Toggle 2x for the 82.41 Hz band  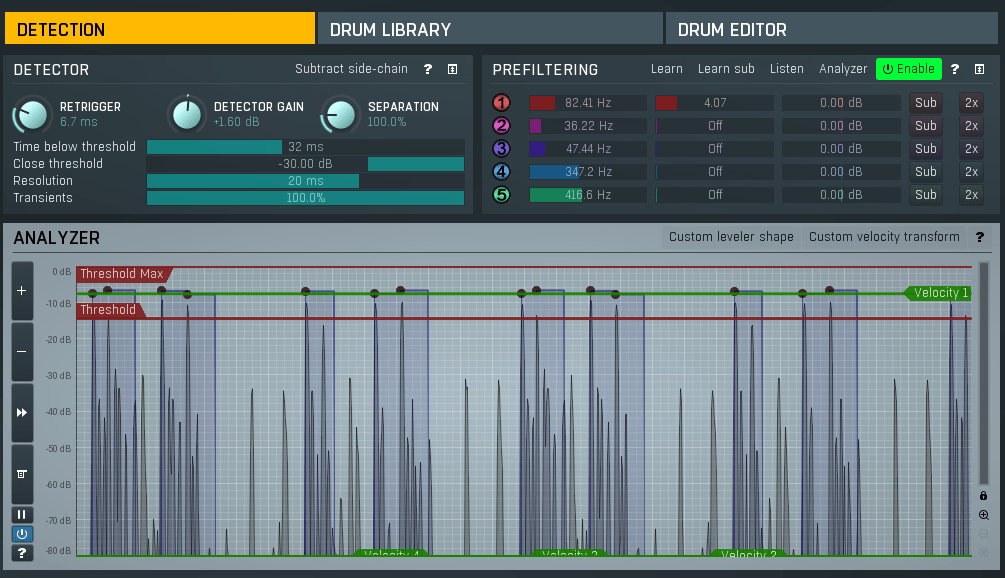(x=972, y=103)
